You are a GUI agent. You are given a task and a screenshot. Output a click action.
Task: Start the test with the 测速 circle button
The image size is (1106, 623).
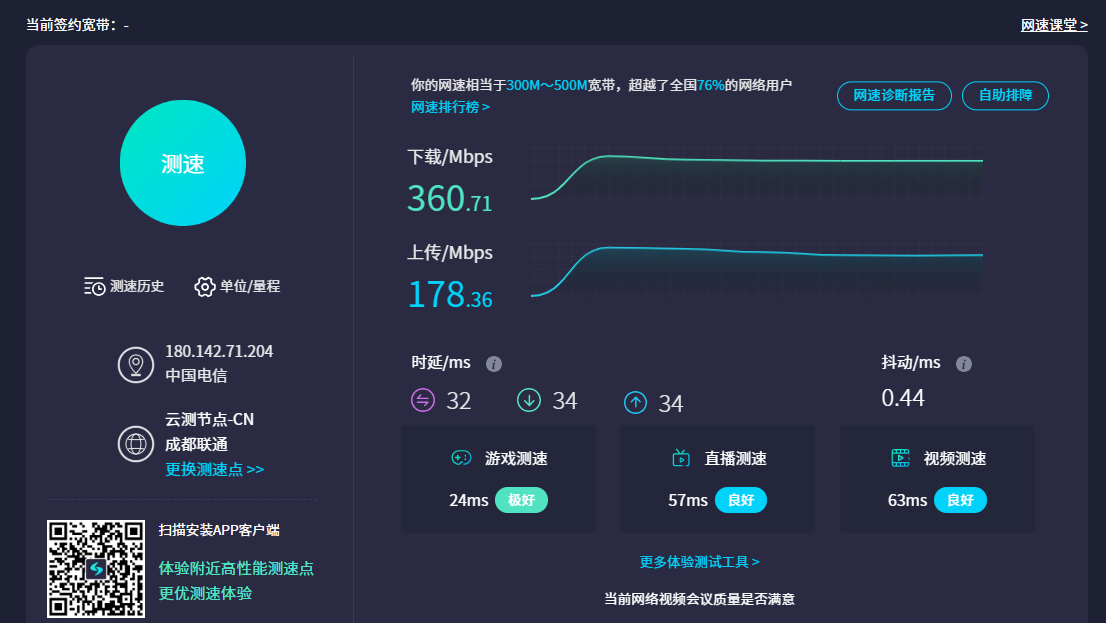182,162
